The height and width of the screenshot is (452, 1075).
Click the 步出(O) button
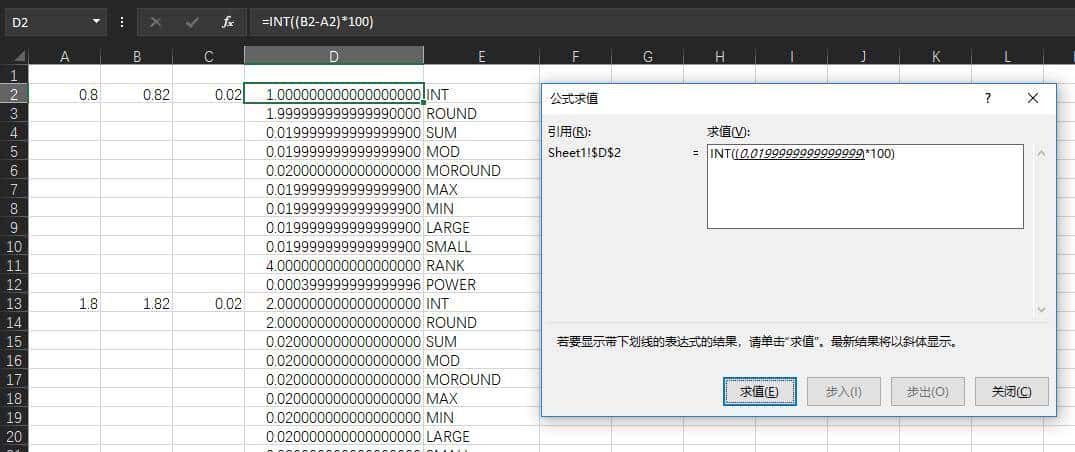[927, 391]
